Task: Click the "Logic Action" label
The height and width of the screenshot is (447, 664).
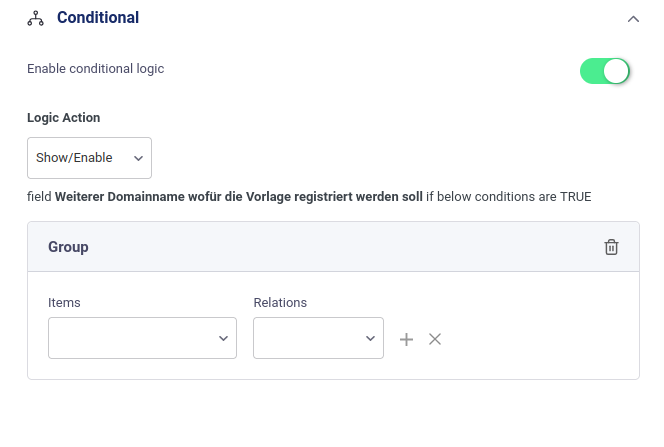Action: point(63,118)
